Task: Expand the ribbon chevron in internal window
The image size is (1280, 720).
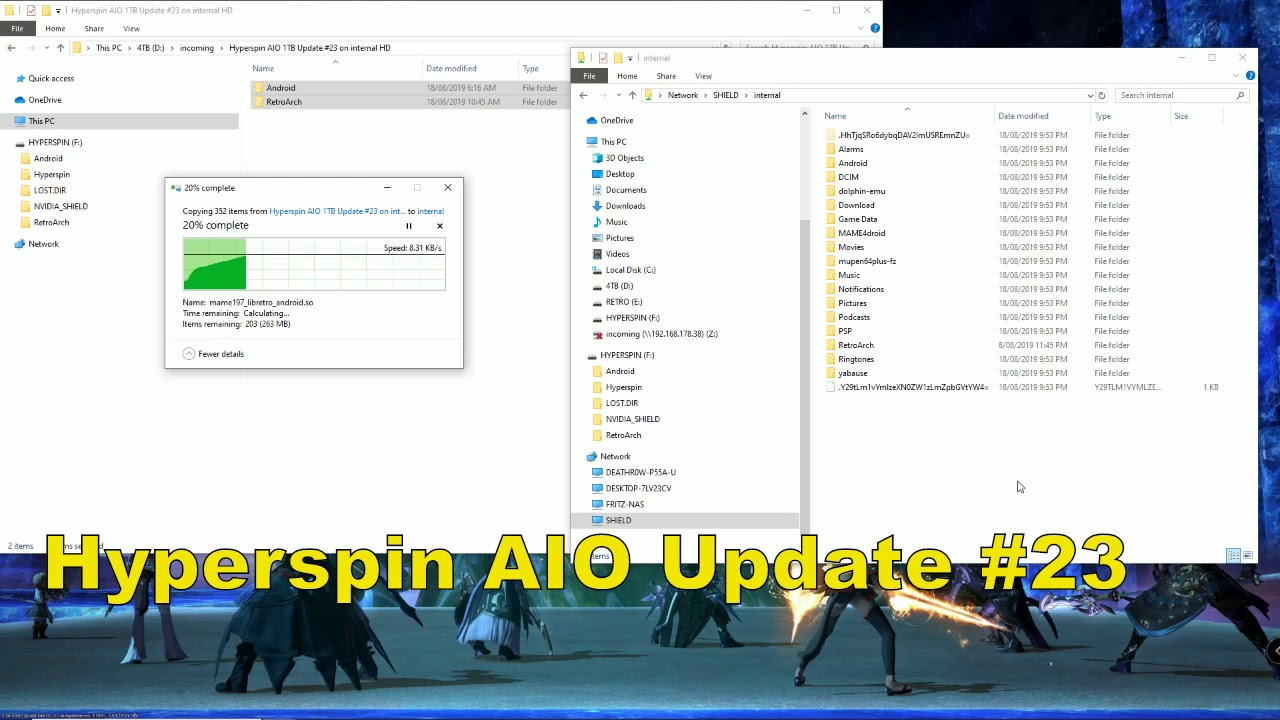Action: click(1238, 76)
